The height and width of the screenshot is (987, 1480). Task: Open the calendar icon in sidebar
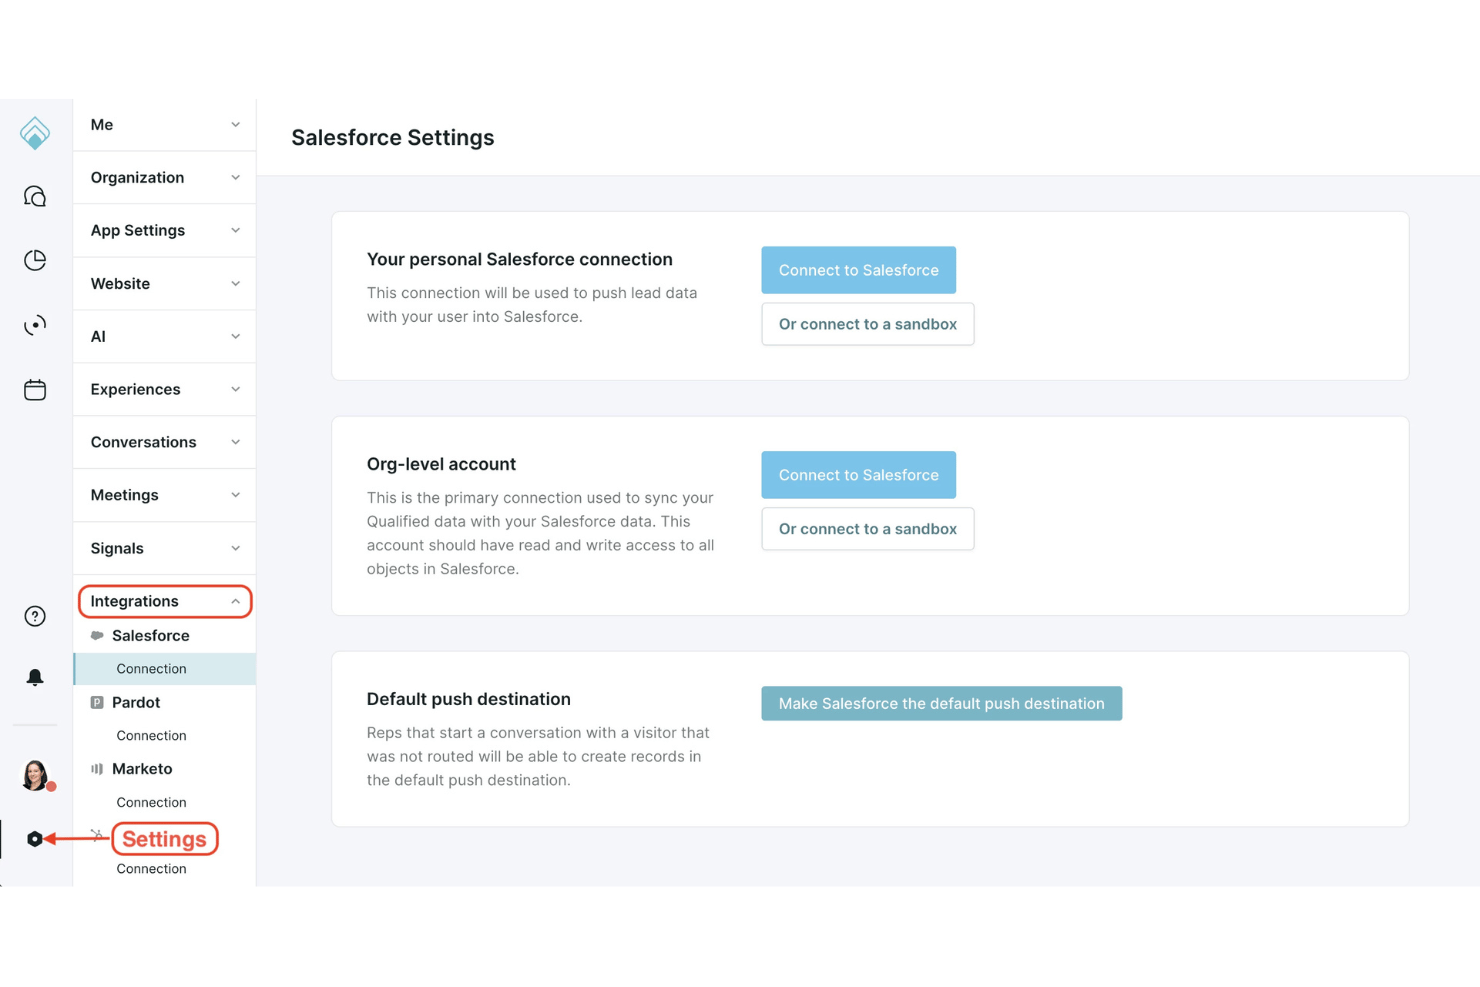coord(35,389)
